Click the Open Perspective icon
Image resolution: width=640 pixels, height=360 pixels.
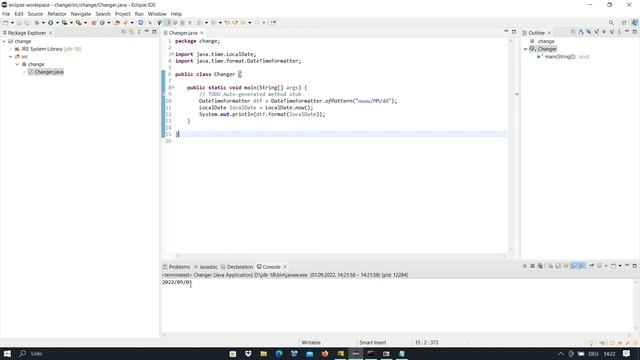click(624, 23)
